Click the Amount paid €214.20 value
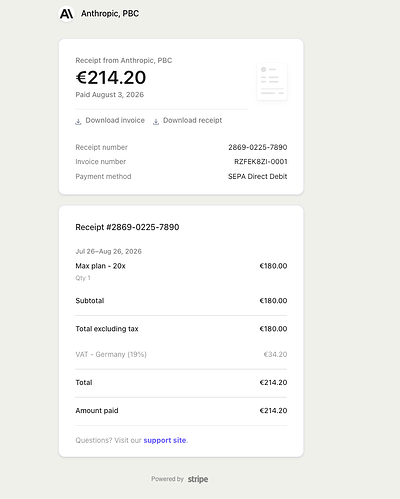 point(273,411)
